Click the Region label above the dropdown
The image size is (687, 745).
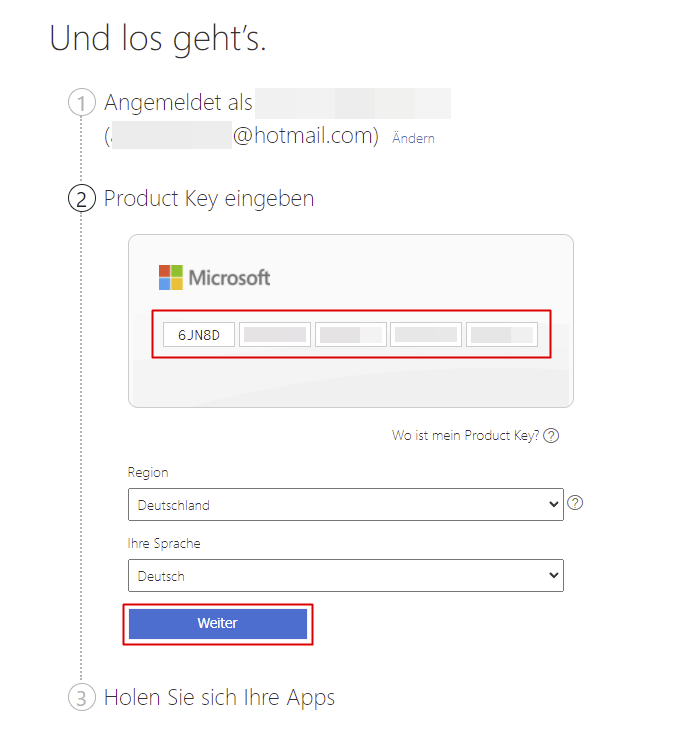tap(148, 472)
